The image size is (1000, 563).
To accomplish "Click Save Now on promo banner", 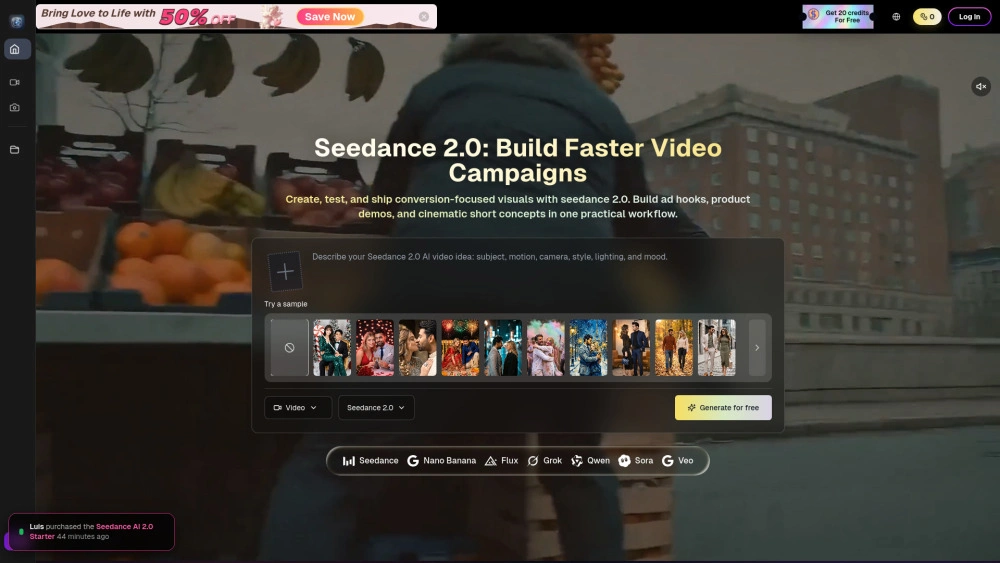I will (330, 17).
